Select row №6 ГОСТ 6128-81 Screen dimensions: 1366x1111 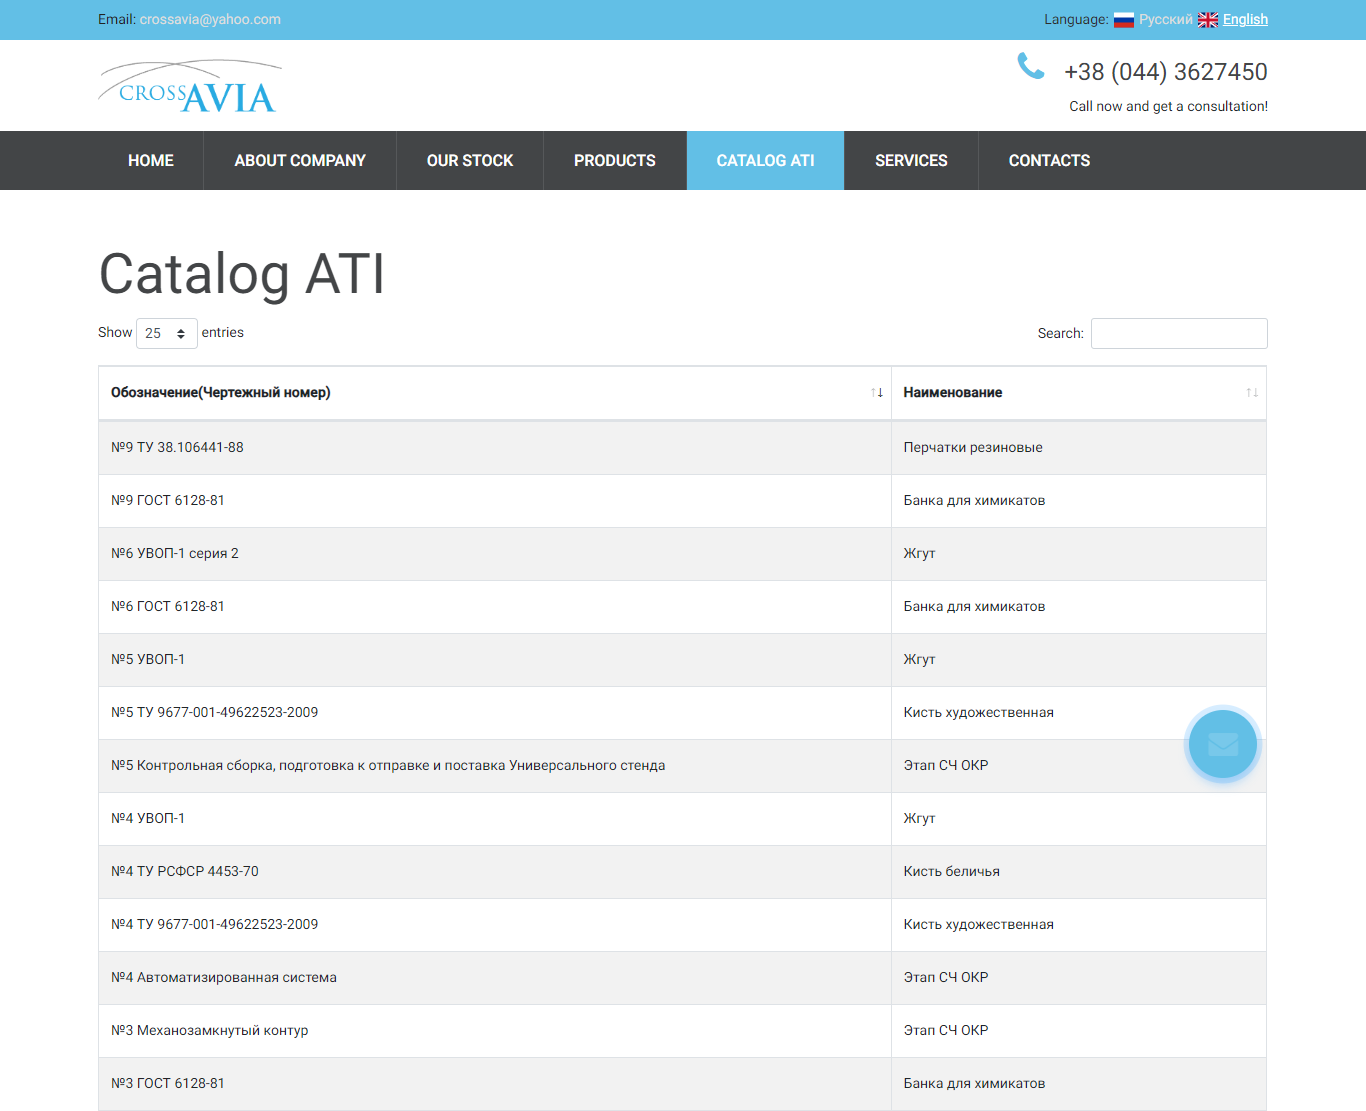click(682, 607)
